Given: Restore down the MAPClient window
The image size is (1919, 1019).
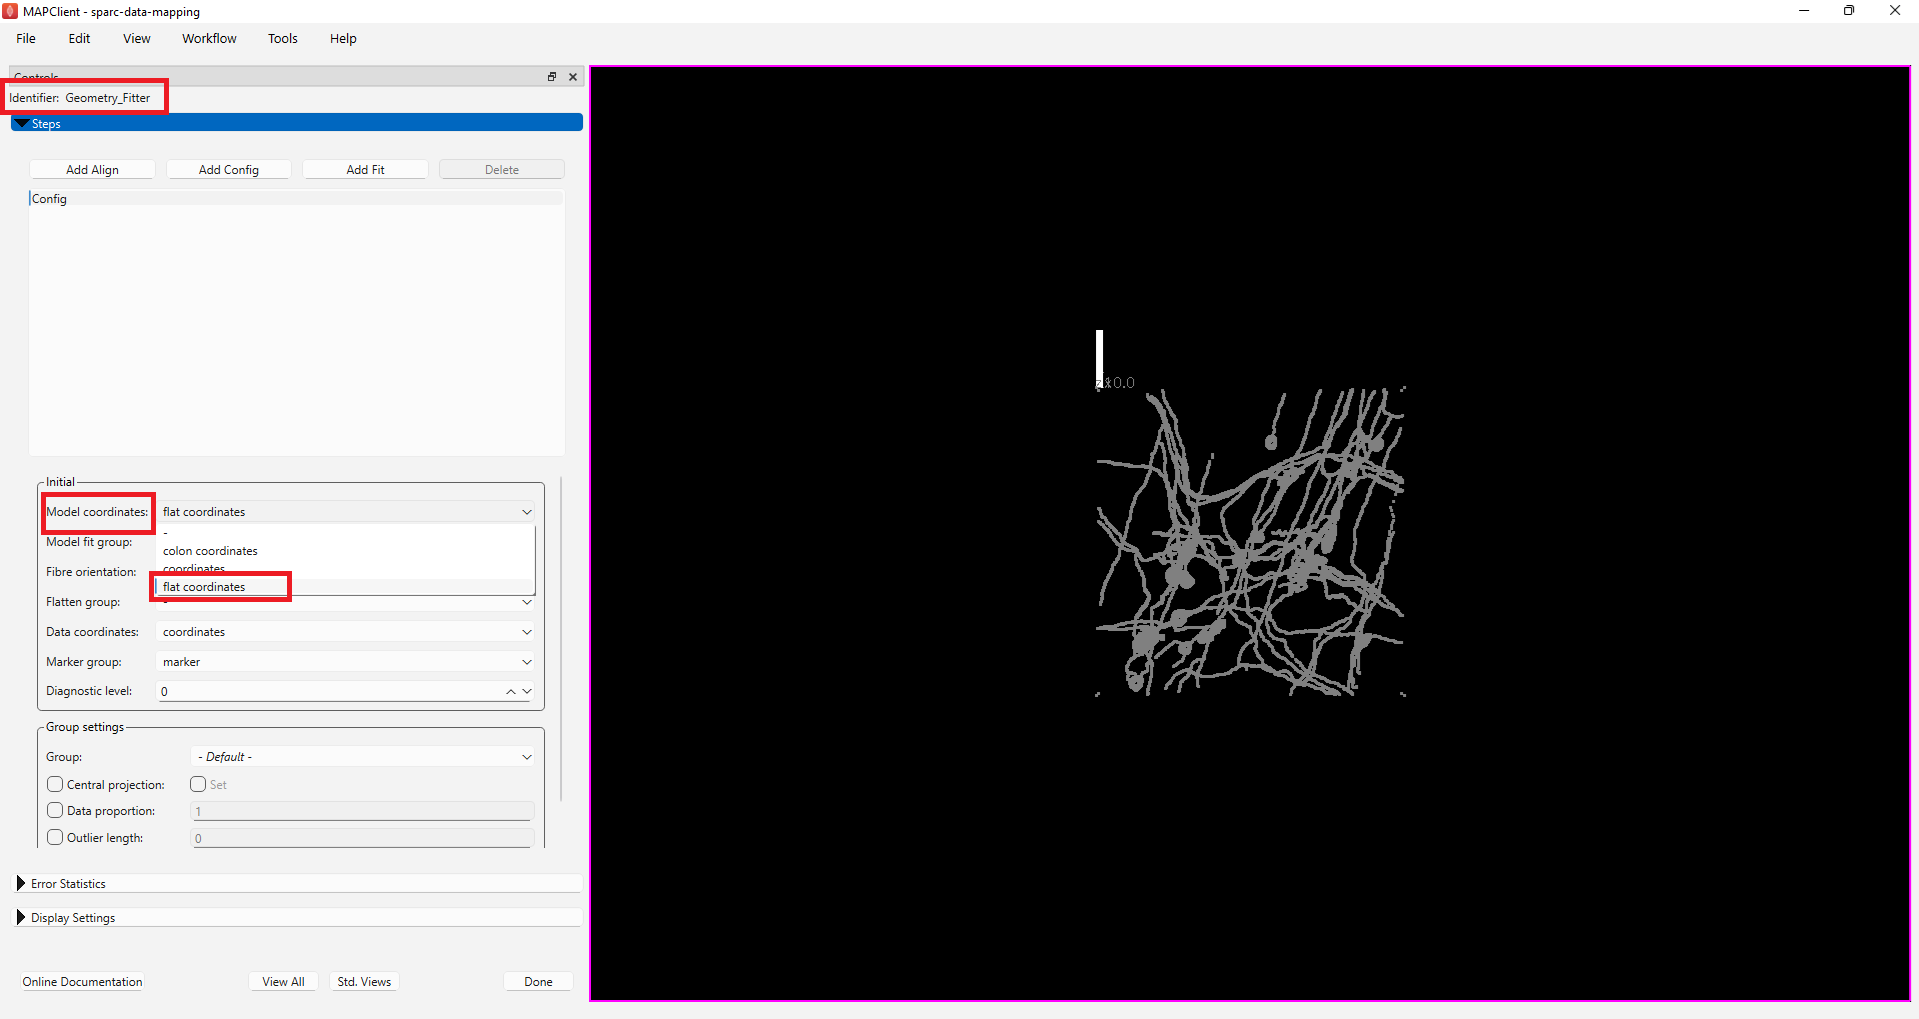Looking at the screenshot, I should pos(1849,11).
